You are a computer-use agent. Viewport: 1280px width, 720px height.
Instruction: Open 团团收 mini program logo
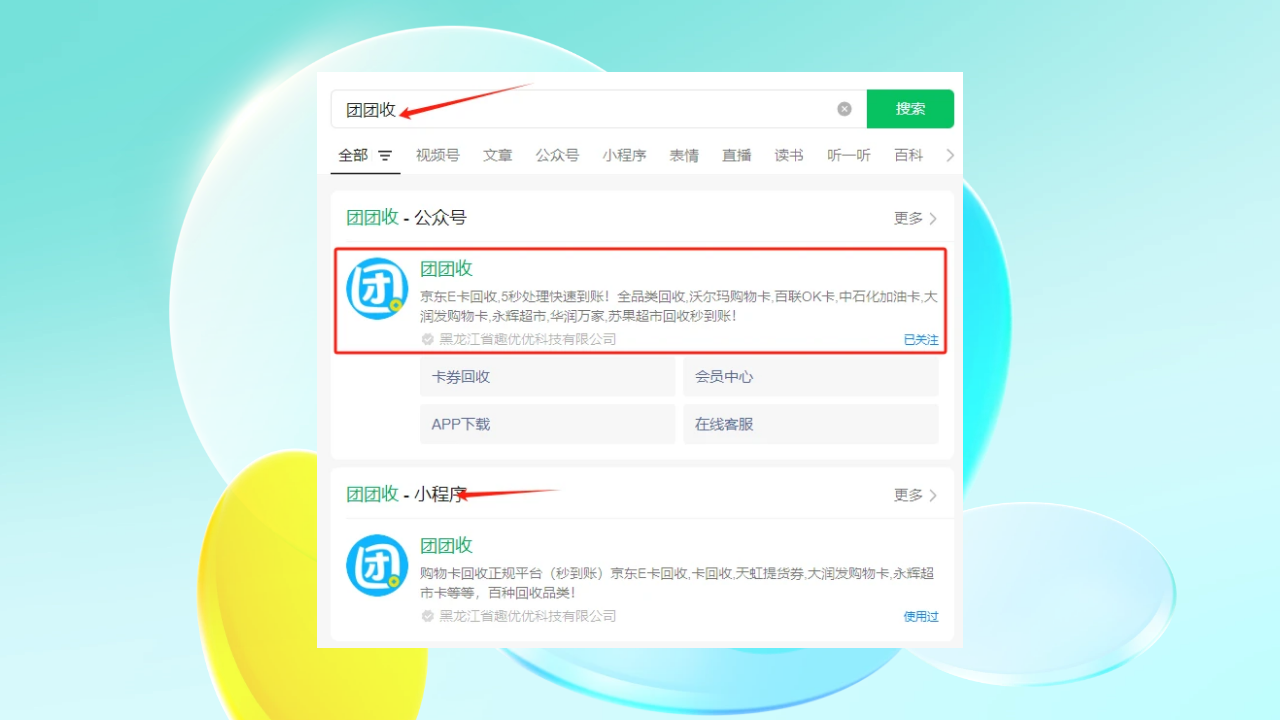click(x=377, y=566)
